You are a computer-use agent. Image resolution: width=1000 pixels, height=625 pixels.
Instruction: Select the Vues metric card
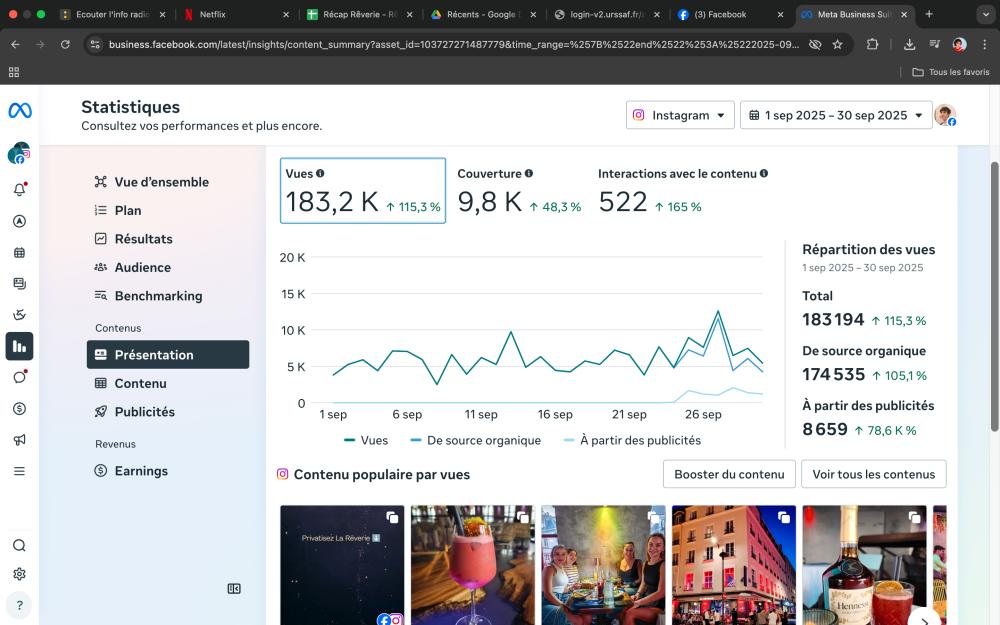click(362, 190)
